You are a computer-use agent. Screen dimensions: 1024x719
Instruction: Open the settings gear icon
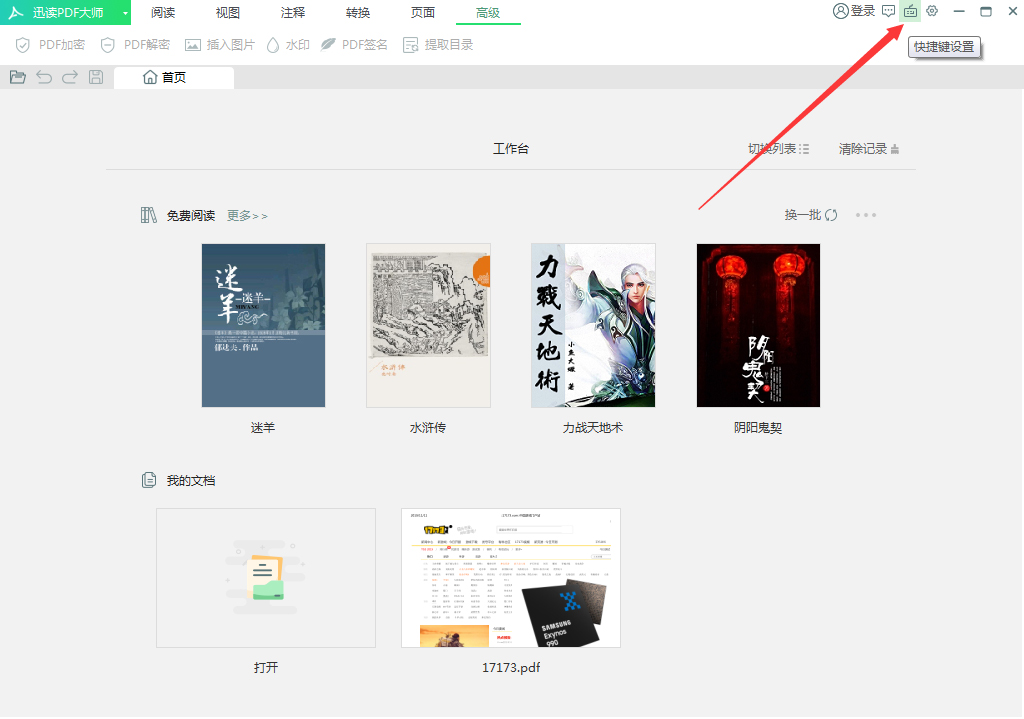click(x=933, y=13)
